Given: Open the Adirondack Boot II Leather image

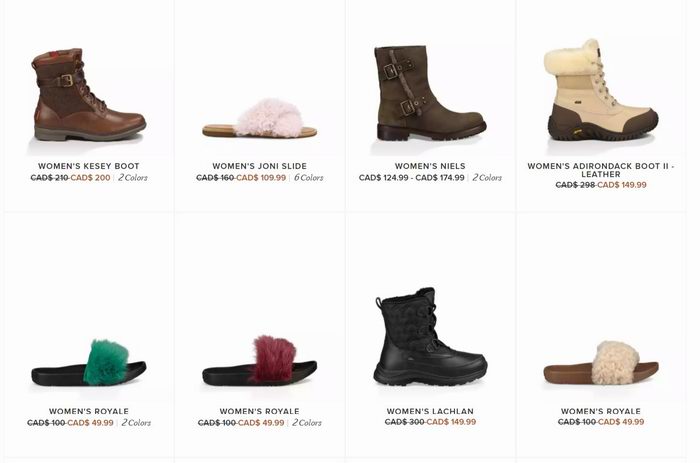Looking at the screenshot, I should [601, 90].
